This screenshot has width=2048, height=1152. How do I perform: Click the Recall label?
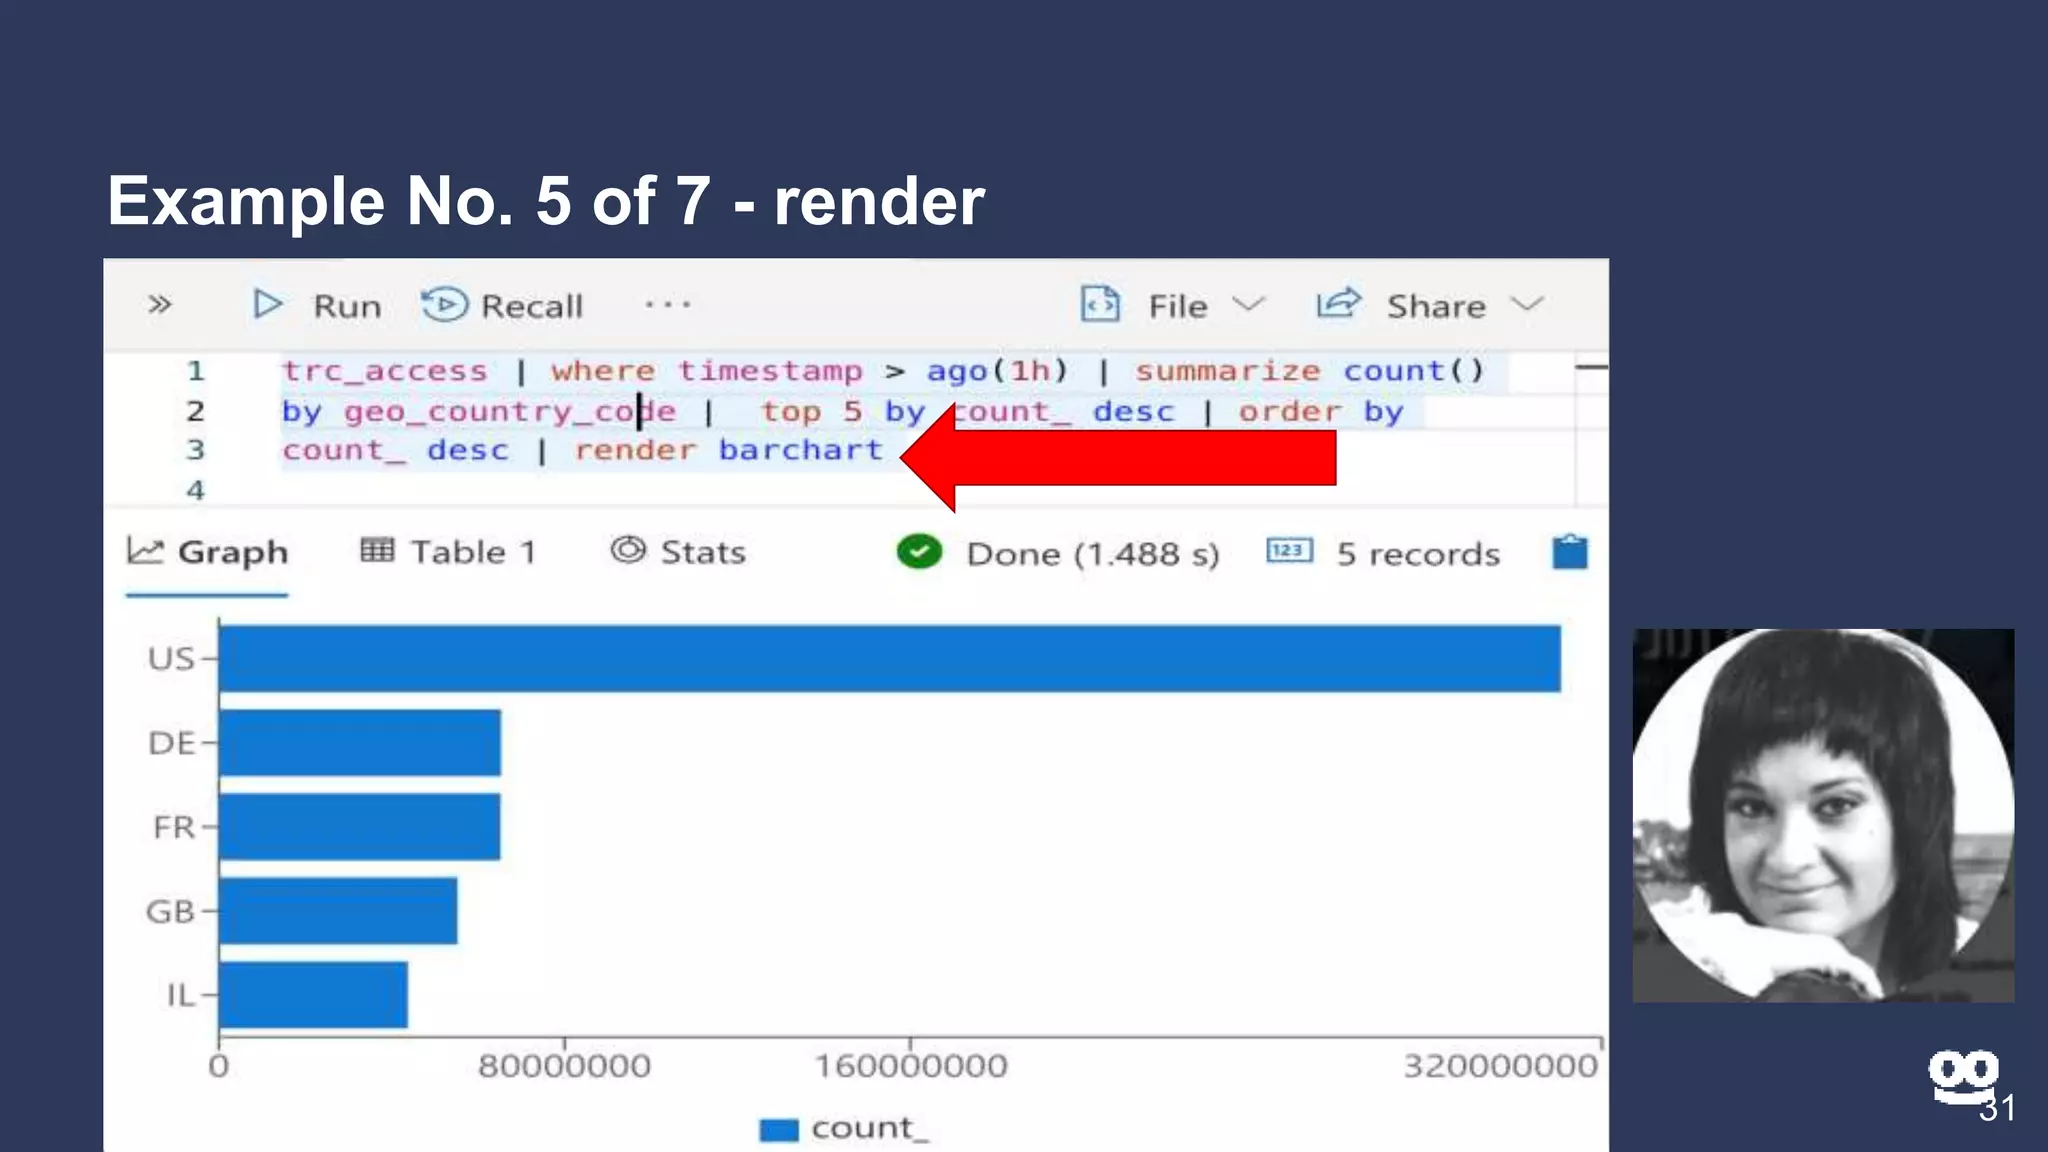coord(531,306)
